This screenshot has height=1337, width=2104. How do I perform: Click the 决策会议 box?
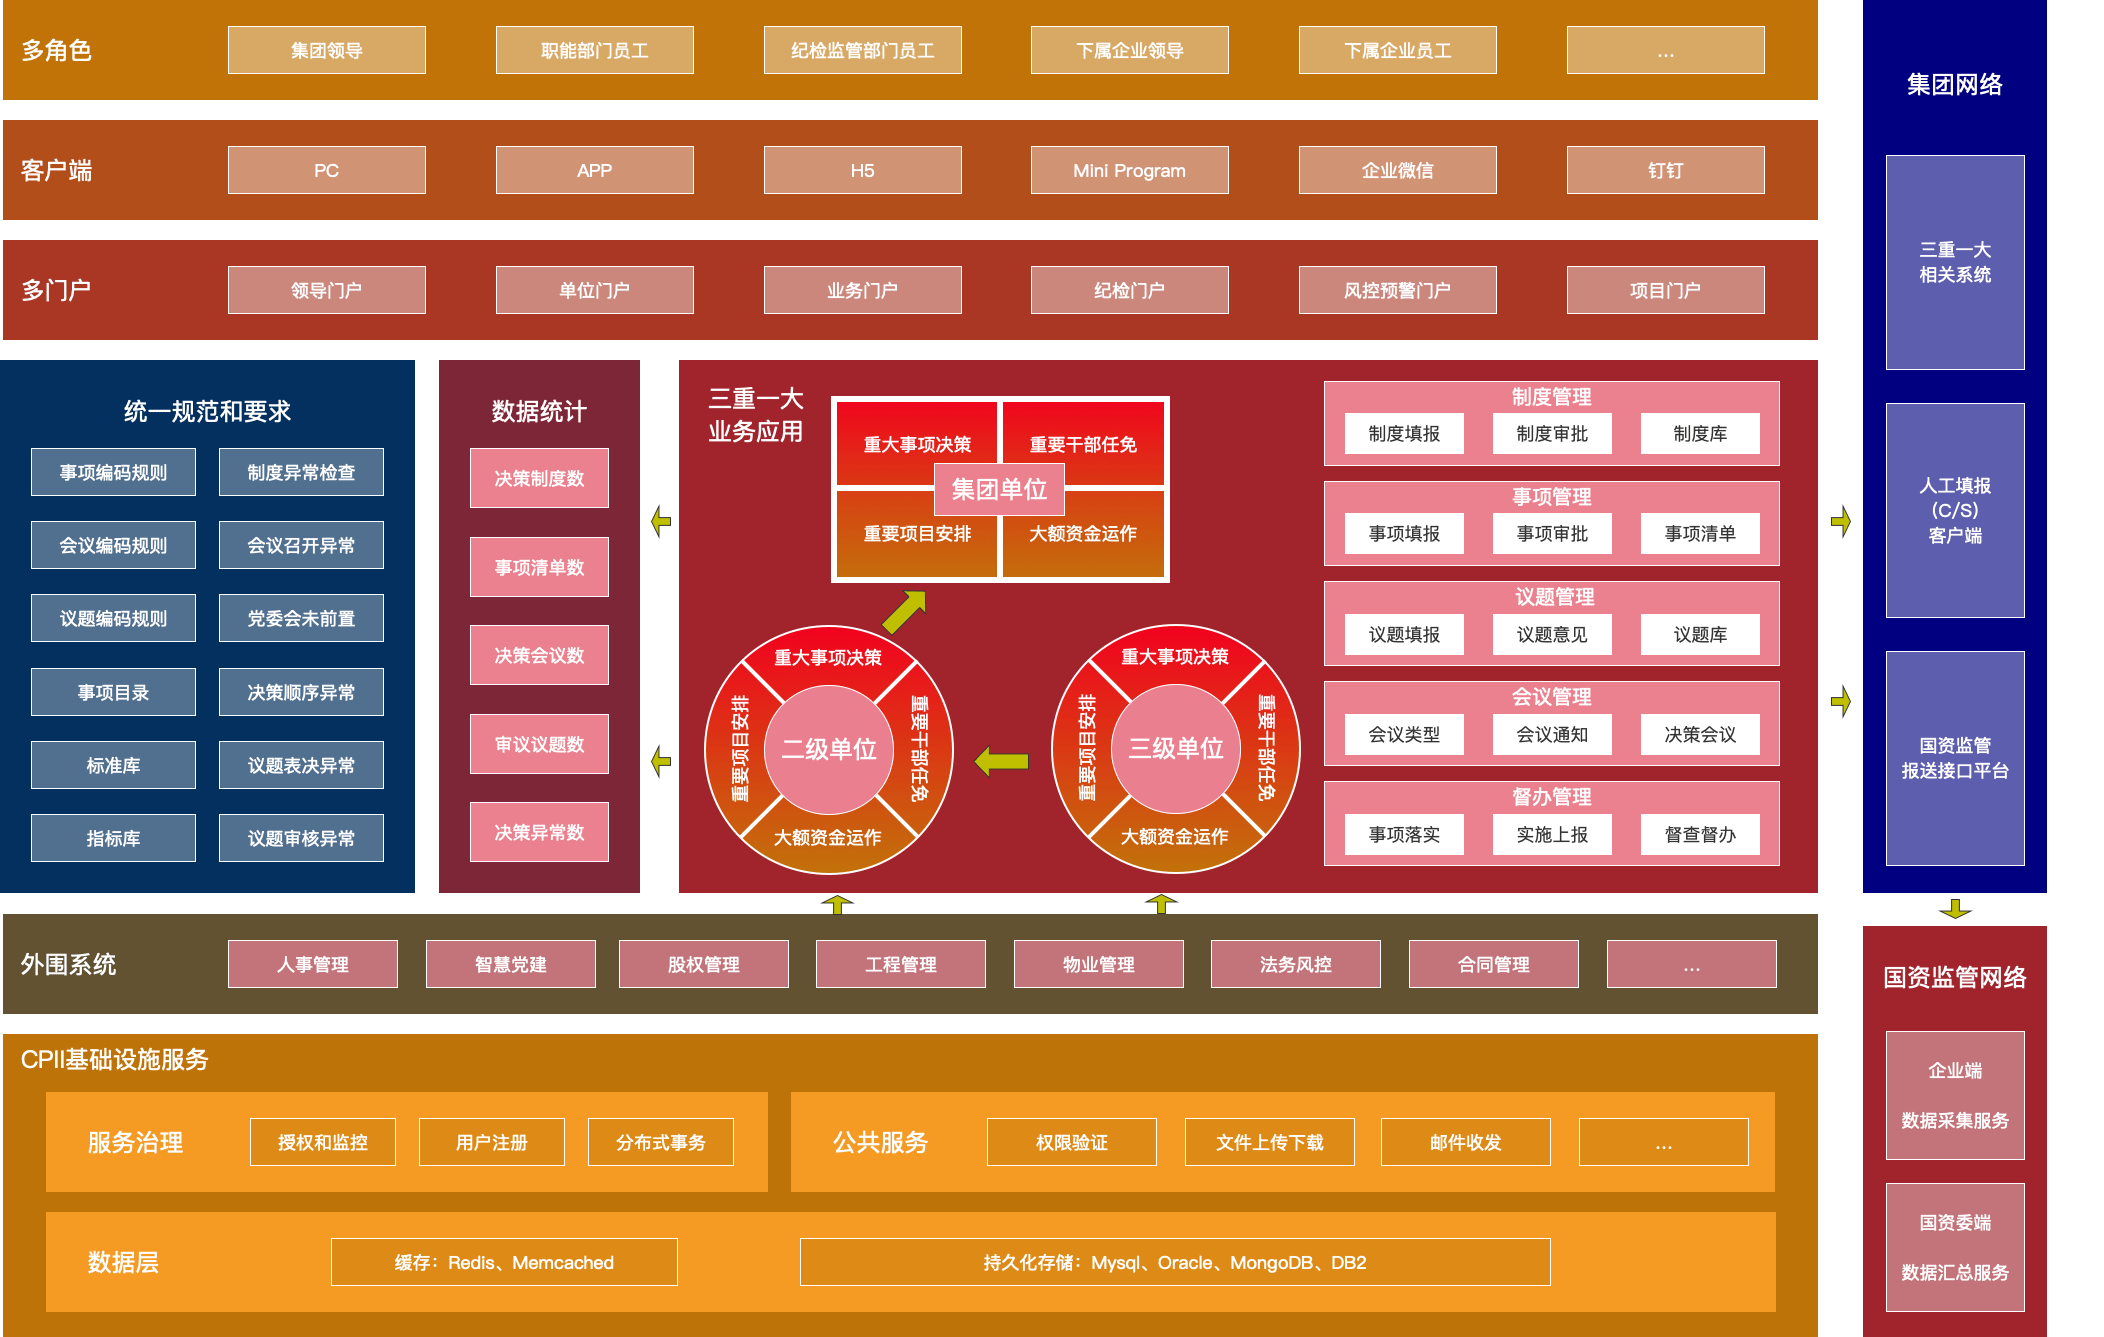(x=1699, y=735)
